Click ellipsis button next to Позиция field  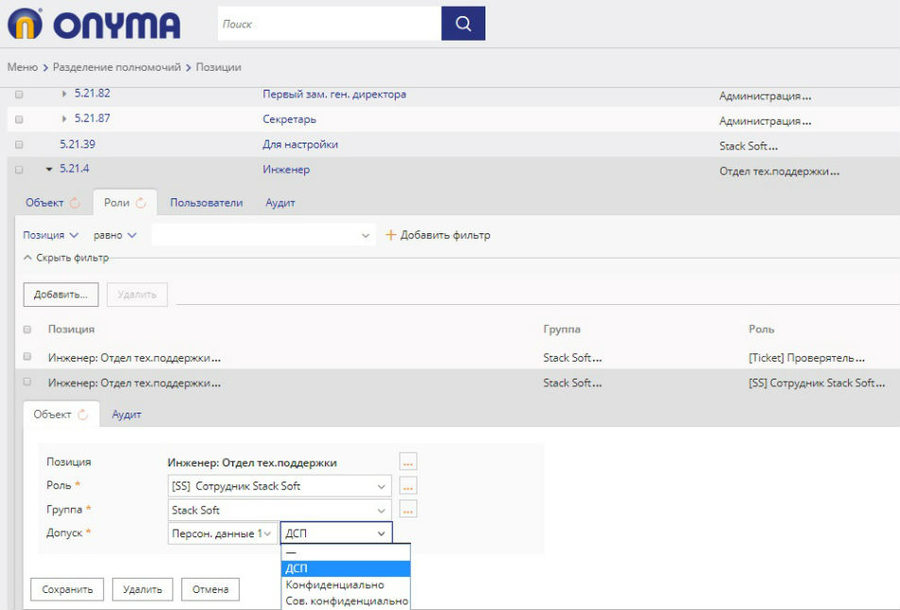407,462
